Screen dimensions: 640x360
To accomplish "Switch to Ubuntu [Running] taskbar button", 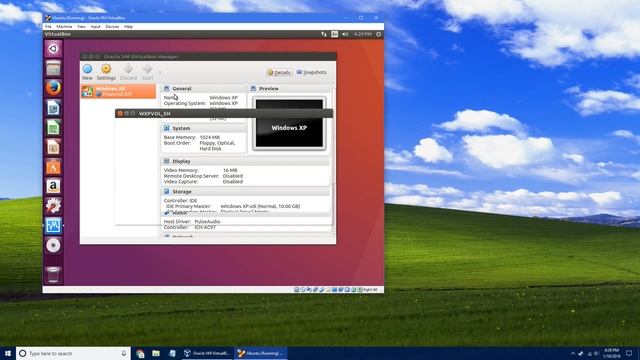I will pyautogui.click(x=261, y=353).
